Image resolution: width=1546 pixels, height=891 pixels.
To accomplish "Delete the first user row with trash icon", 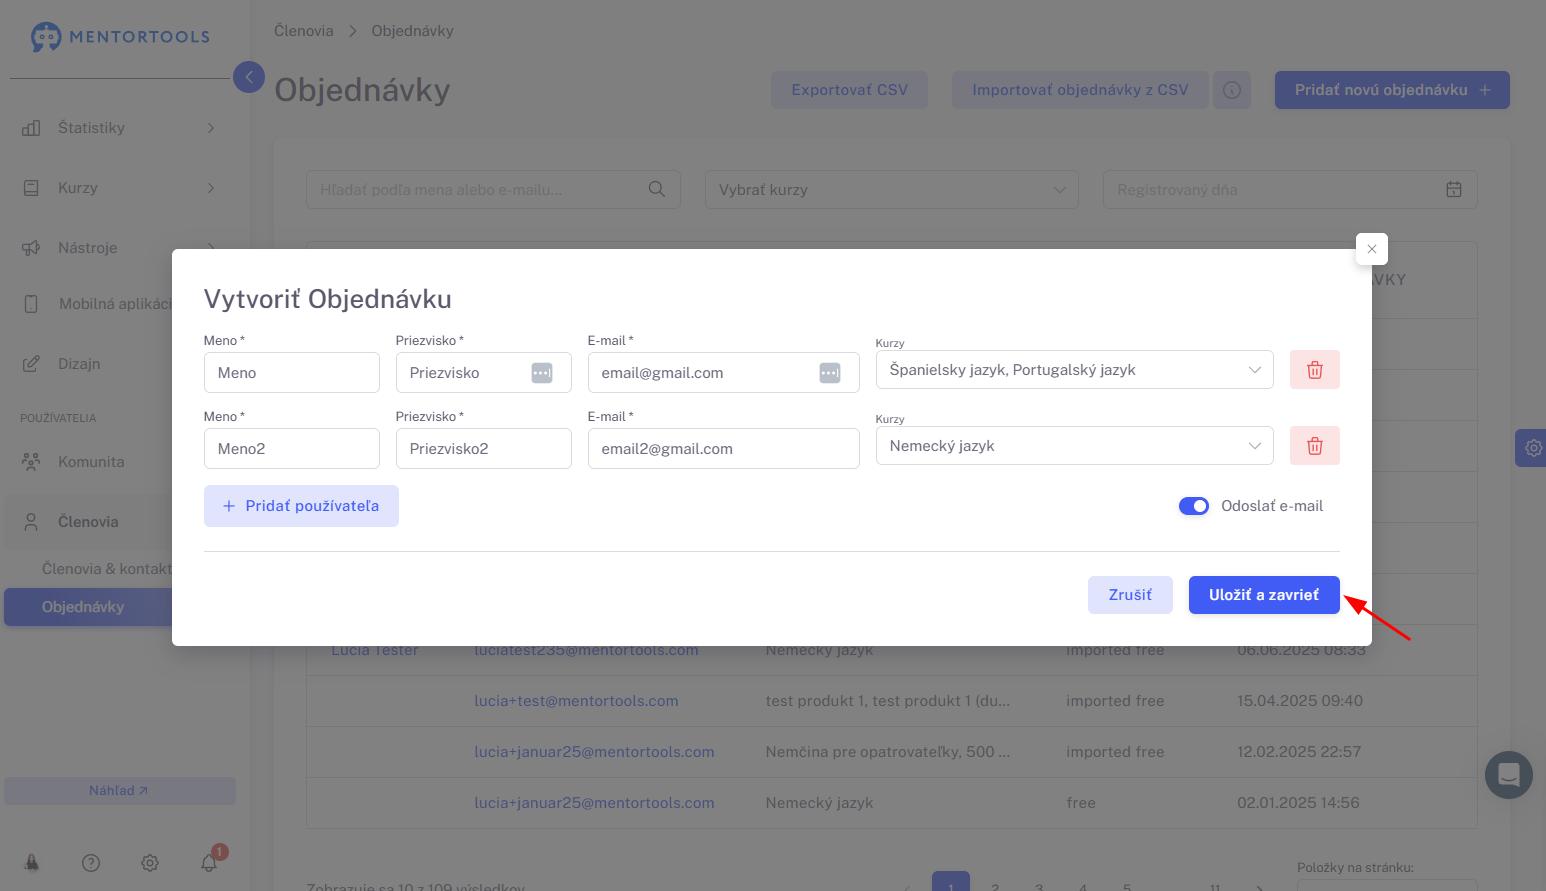I will click(1314, 370).
